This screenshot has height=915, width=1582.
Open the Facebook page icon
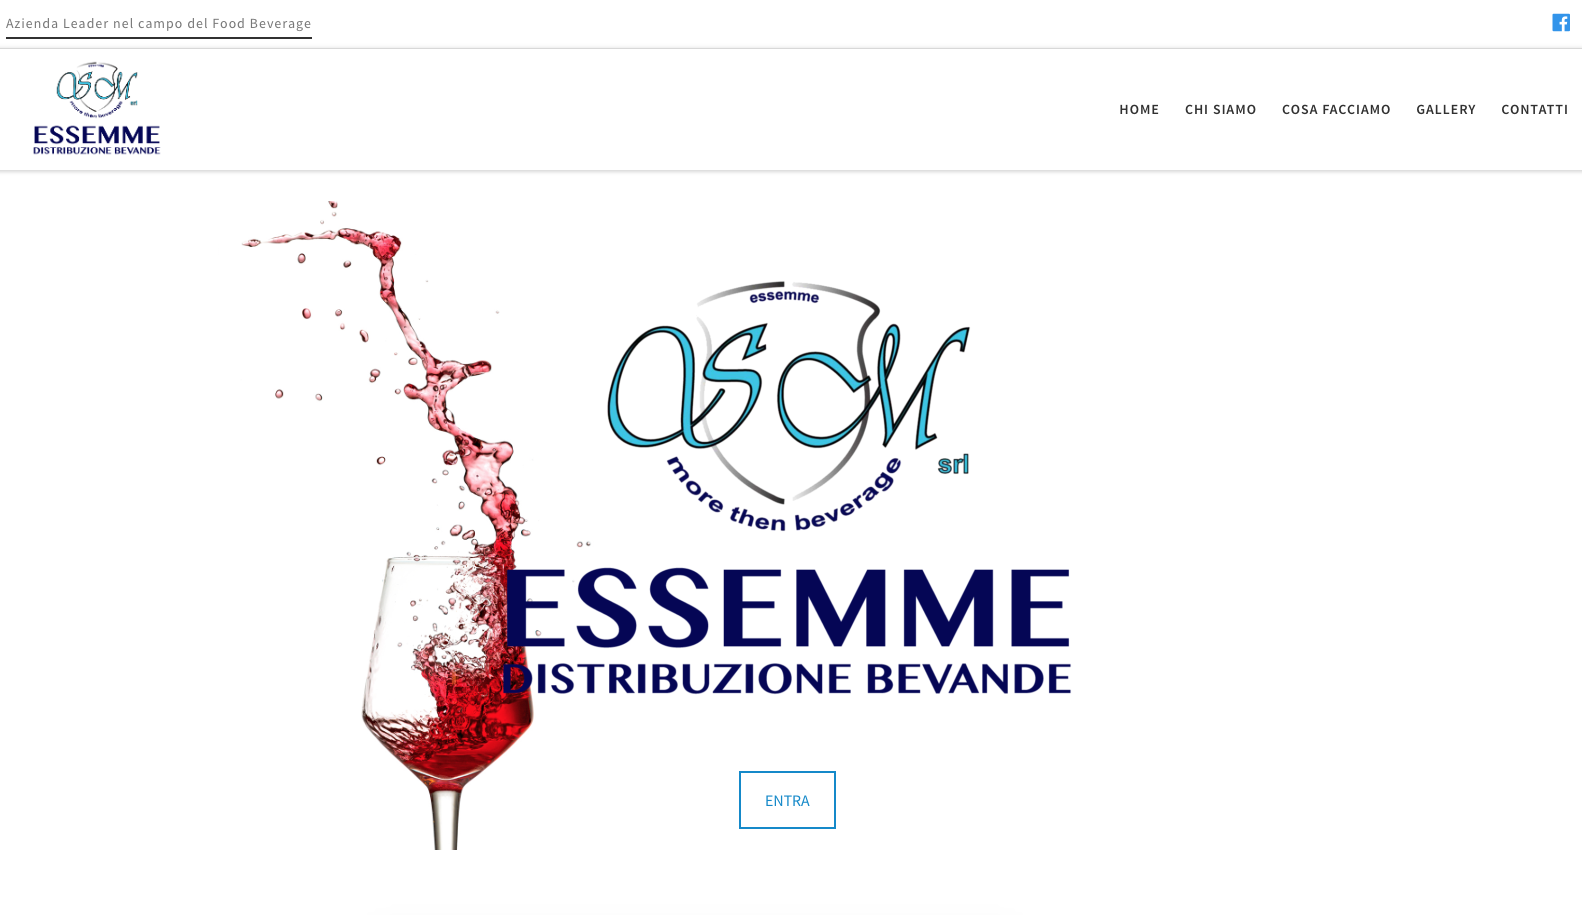pos(1560,23)
